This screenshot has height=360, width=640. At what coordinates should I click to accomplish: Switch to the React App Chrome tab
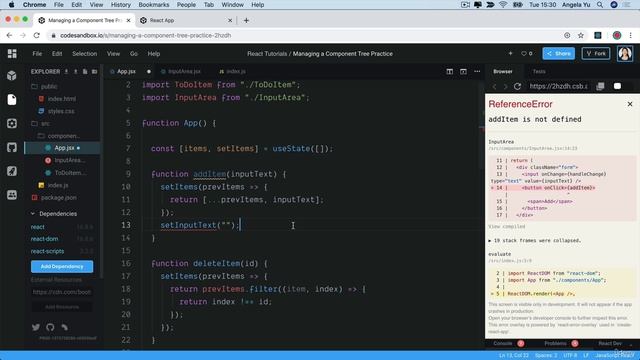click(185, 20)
